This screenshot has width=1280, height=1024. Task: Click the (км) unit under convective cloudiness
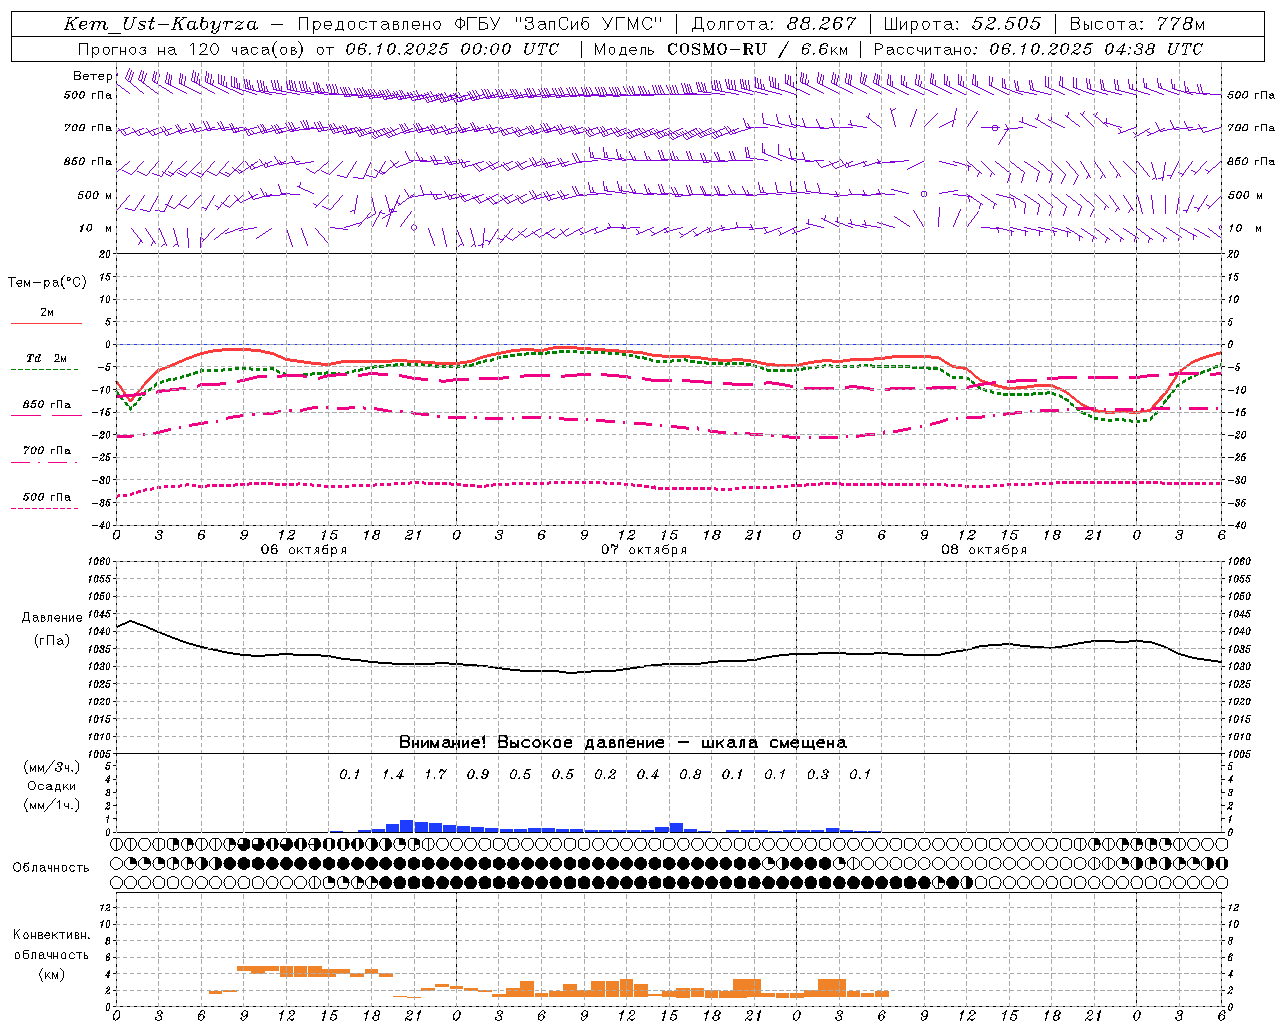(x=51, y=974)
